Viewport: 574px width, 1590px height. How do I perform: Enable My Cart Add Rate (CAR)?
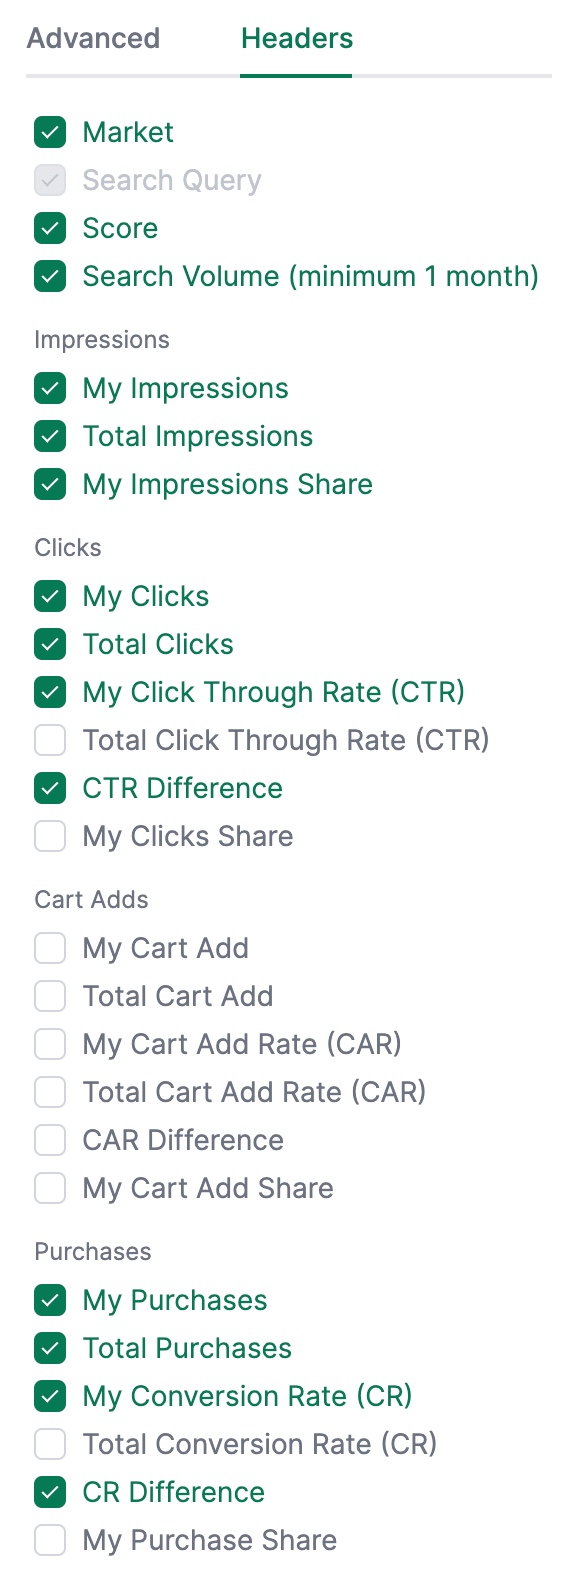50,1044
